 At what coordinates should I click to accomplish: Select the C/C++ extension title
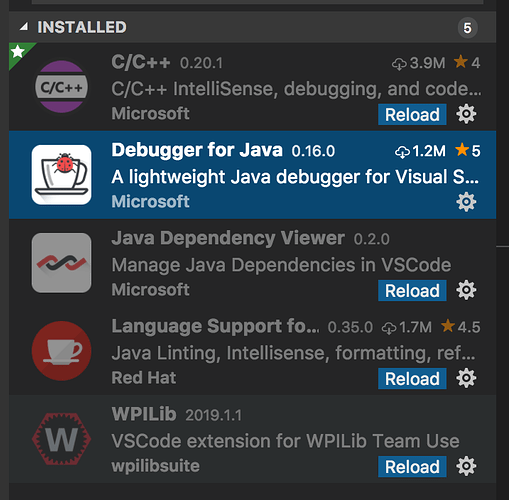[141, 62]
